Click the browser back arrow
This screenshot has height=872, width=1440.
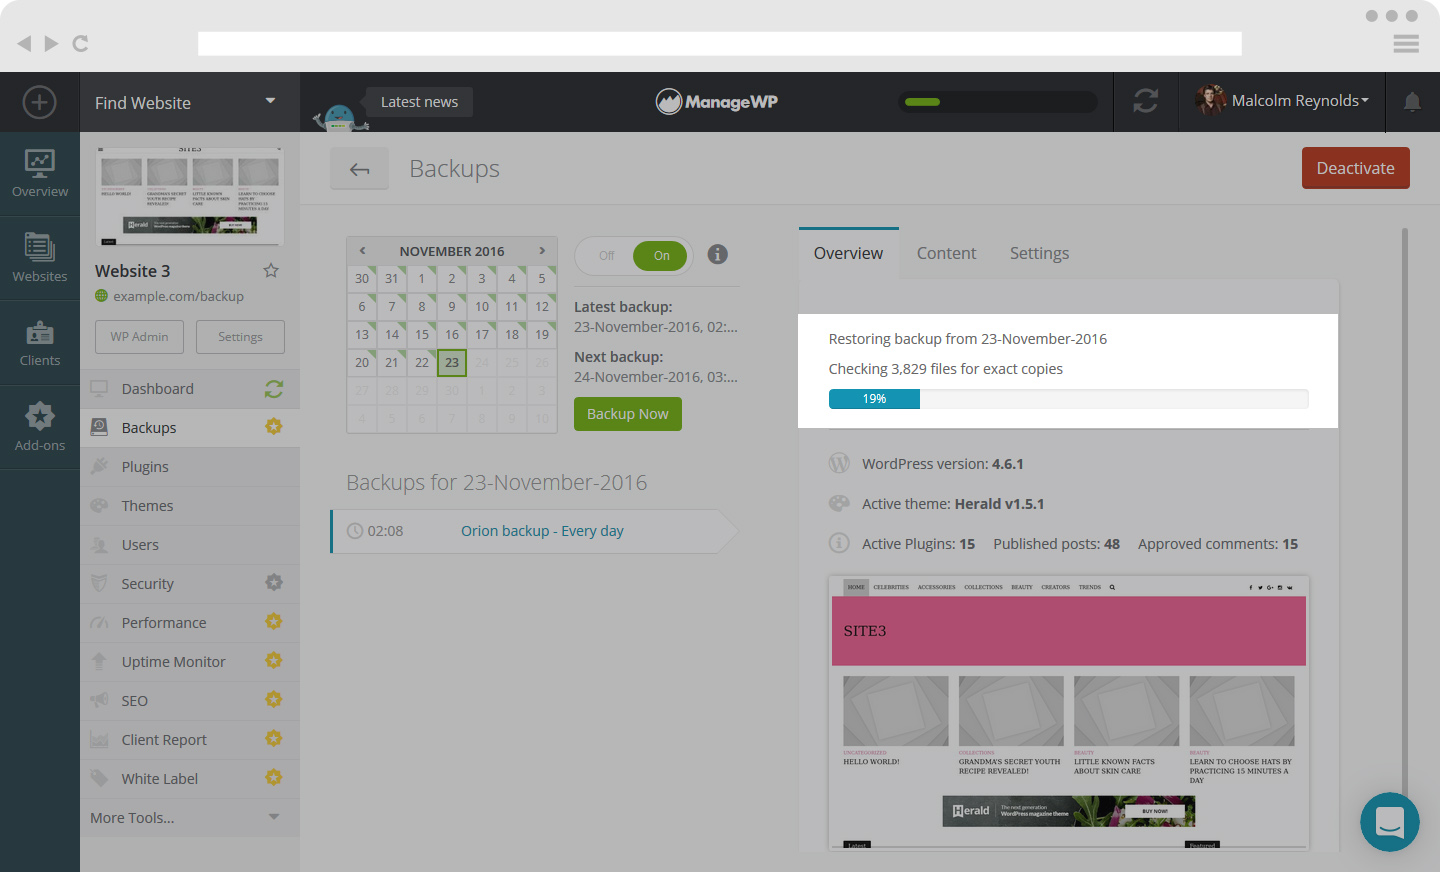(x=24, y=43)
